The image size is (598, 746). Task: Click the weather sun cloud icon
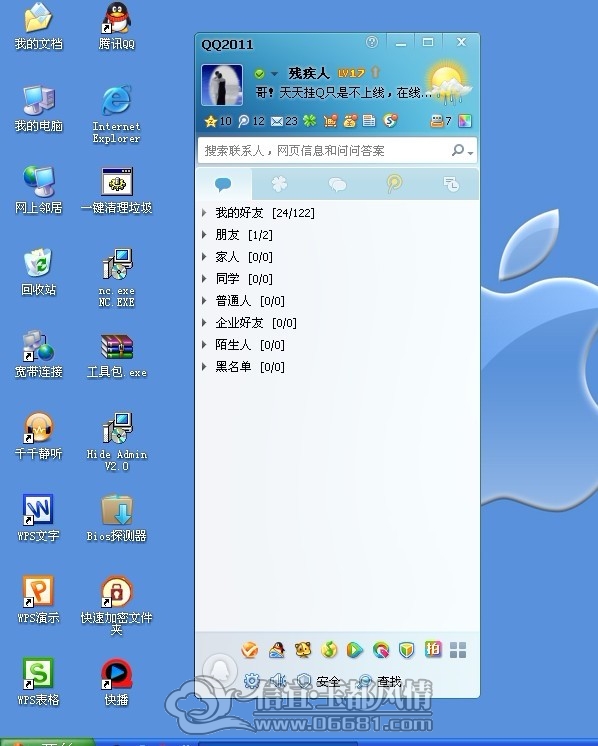pos(448,83)
